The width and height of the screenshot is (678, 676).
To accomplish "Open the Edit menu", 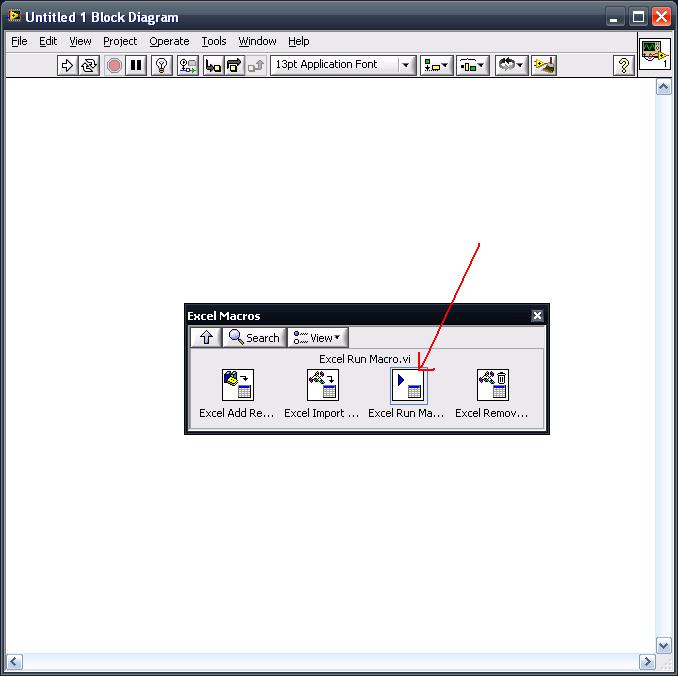I will 48,41.
